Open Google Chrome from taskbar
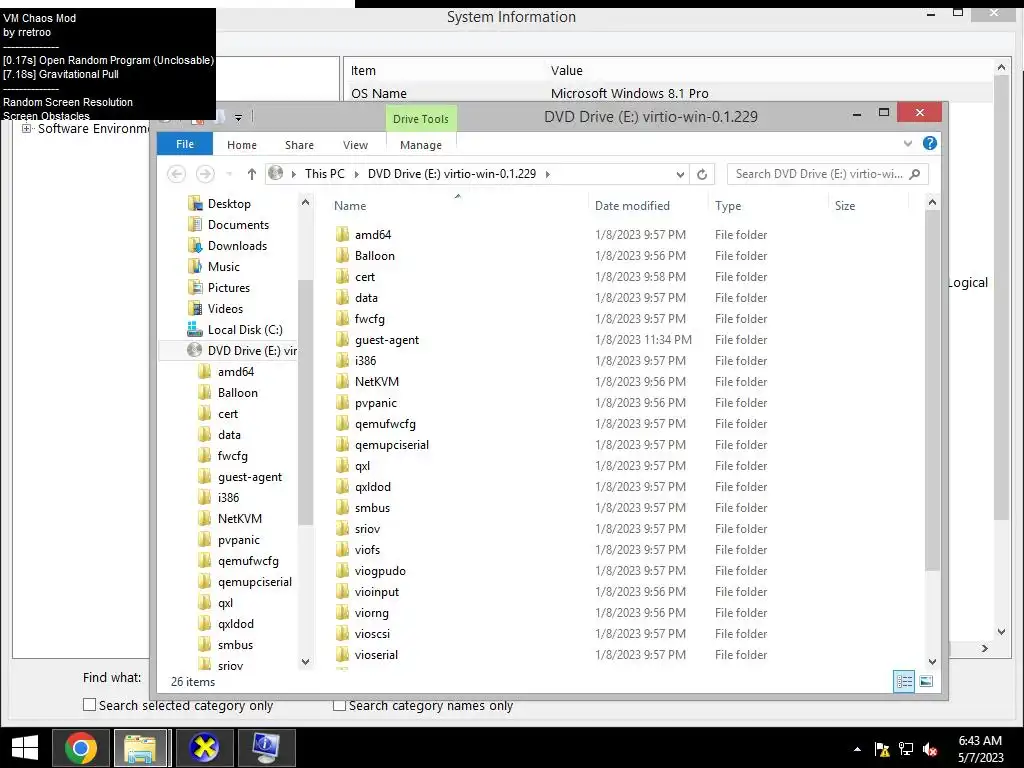The width and height of the screenshot is (1024, 768). point(81,748)
